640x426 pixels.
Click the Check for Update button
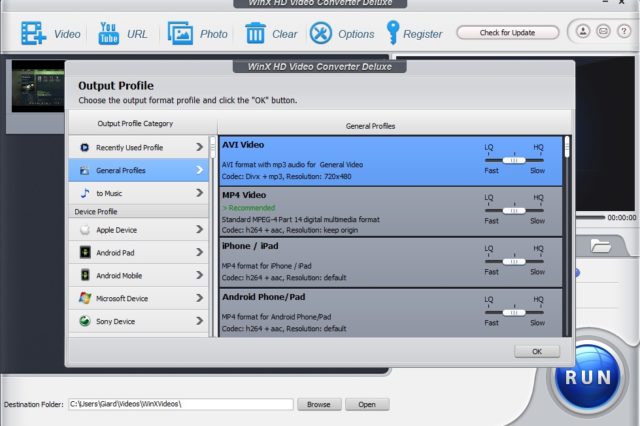click(x=508, y=32)
